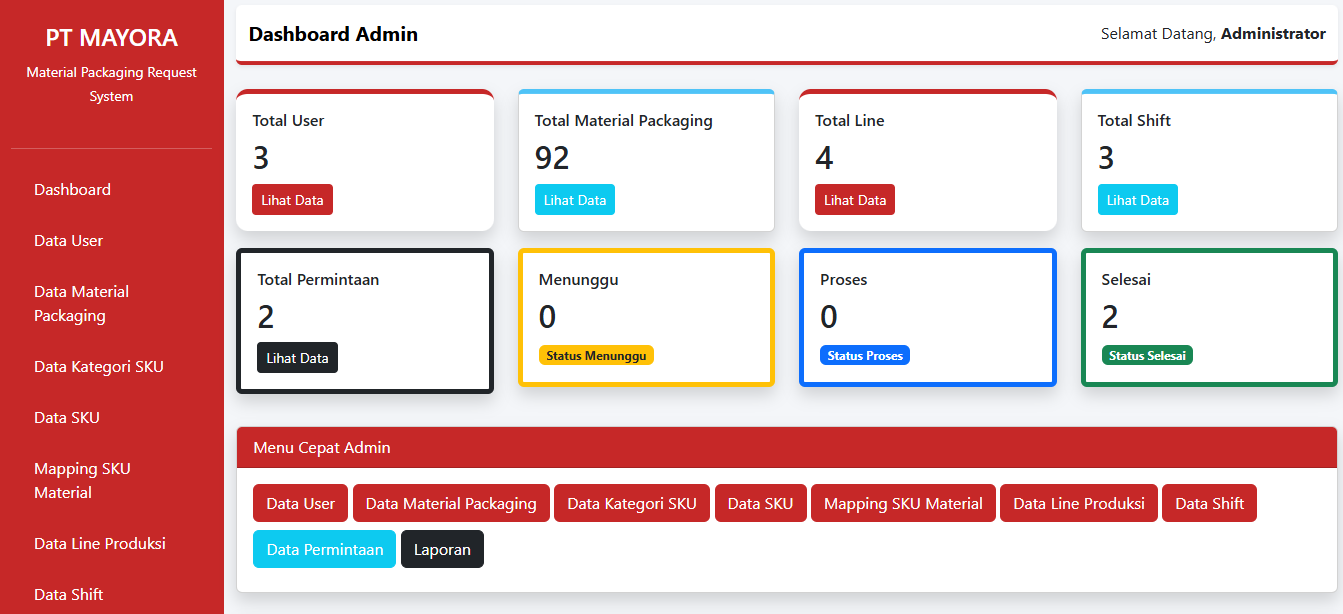The image size is (1343, 614).
Task: Click Lihat Data under Total Line
Action: [x=855, y=200]
